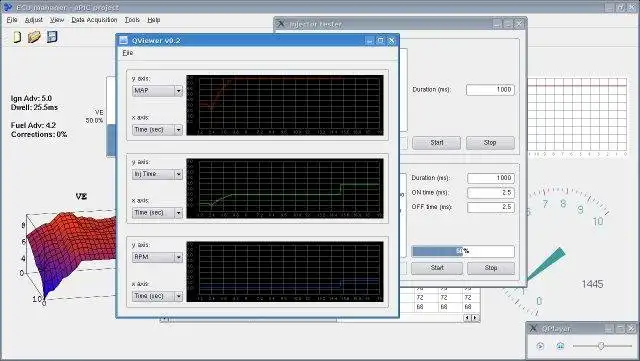Open the Adjust menu
The image size is (640, 361).
coord(33,20)
